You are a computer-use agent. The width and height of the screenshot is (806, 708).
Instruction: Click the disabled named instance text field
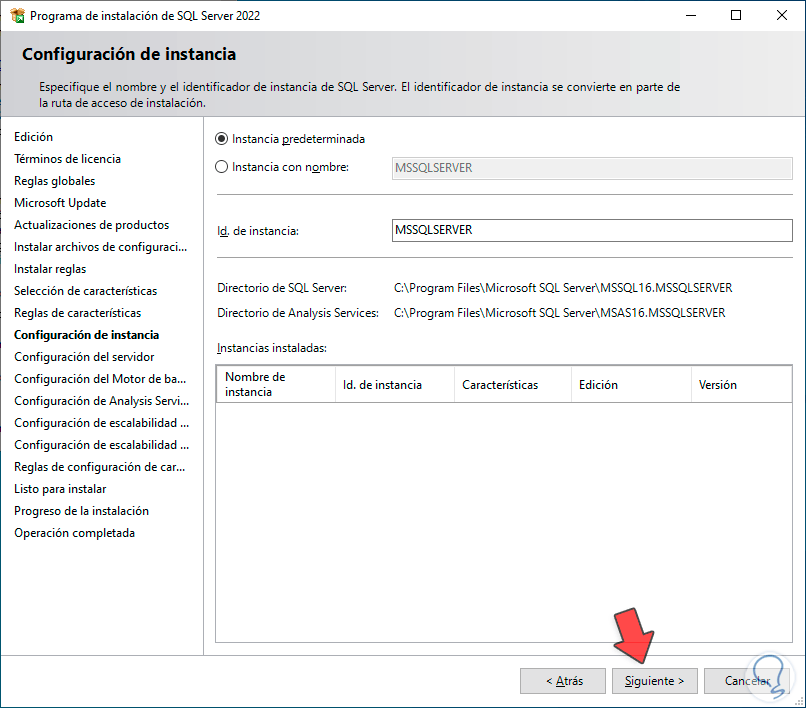click(x=592, y=168)
